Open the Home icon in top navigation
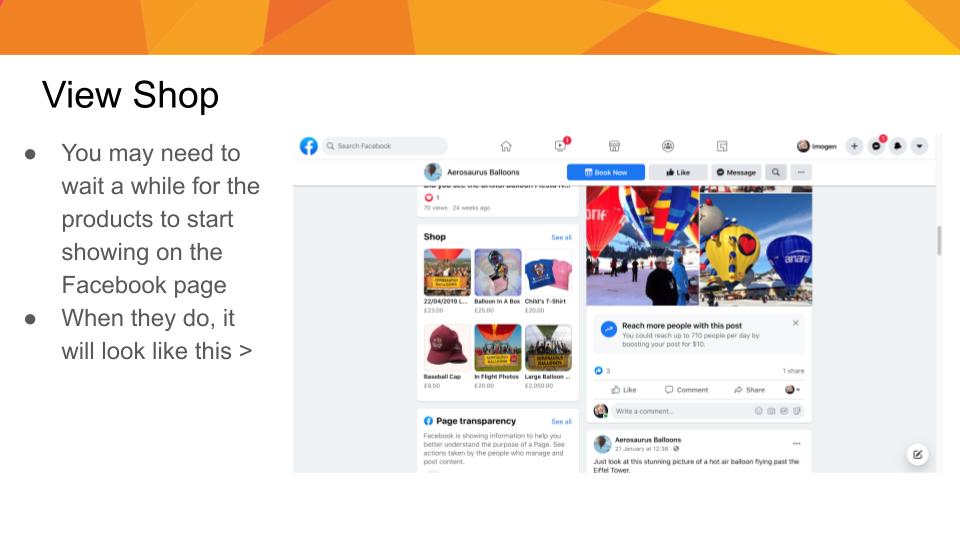 [x=506, y=146]
